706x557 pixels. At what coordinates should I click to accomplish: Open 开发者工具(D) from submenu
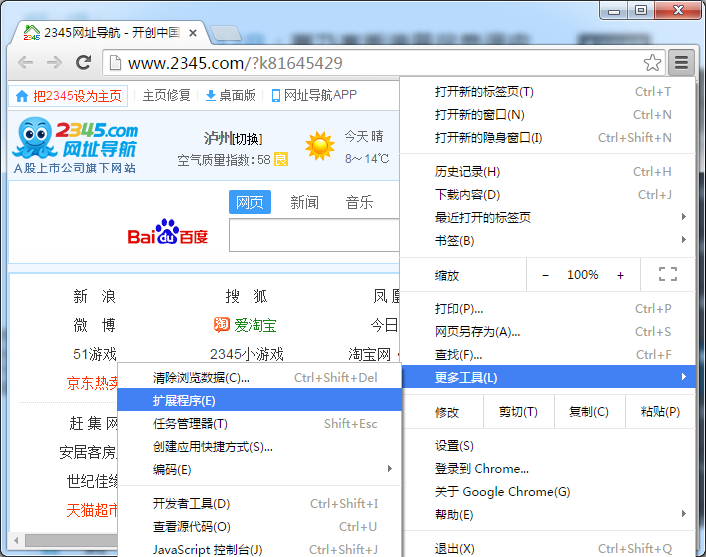point(259,503)
